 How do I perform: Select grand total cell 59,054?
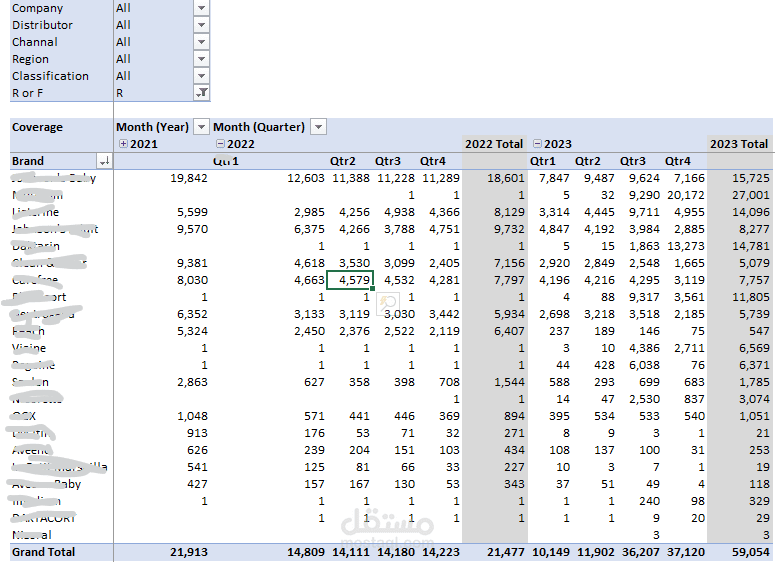coord(751,552)
